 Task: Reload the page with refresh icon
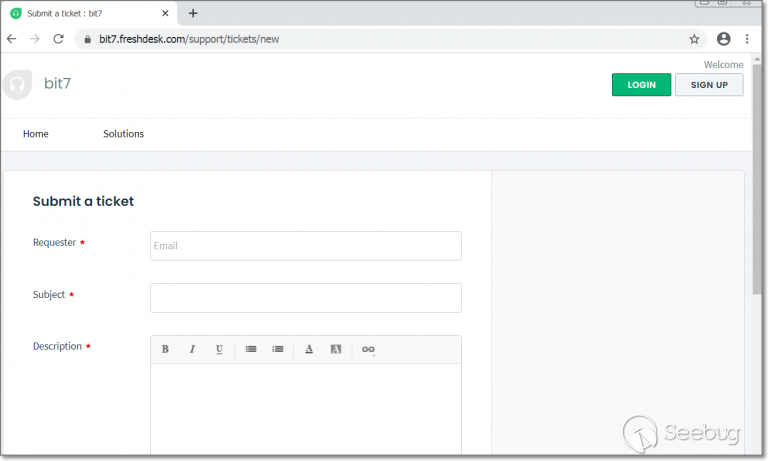click(58, 39)
